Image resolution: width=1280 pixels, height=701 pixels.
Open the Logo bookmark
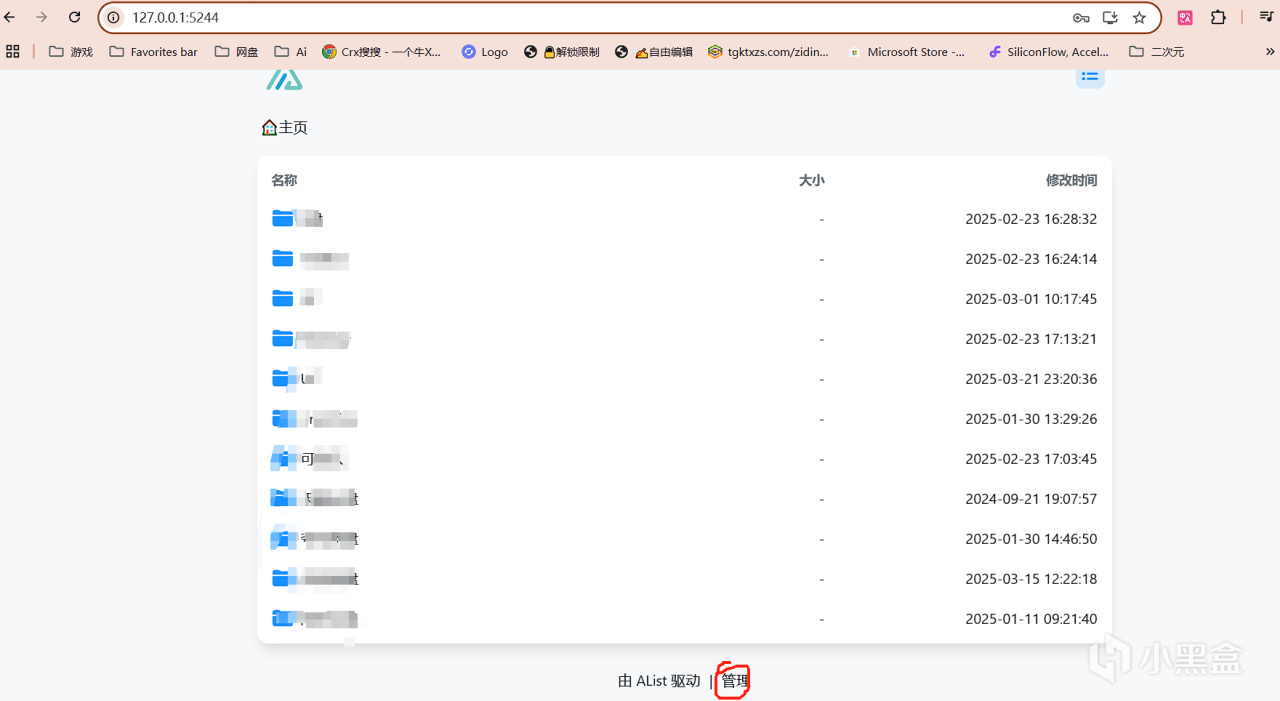(485, 51)
